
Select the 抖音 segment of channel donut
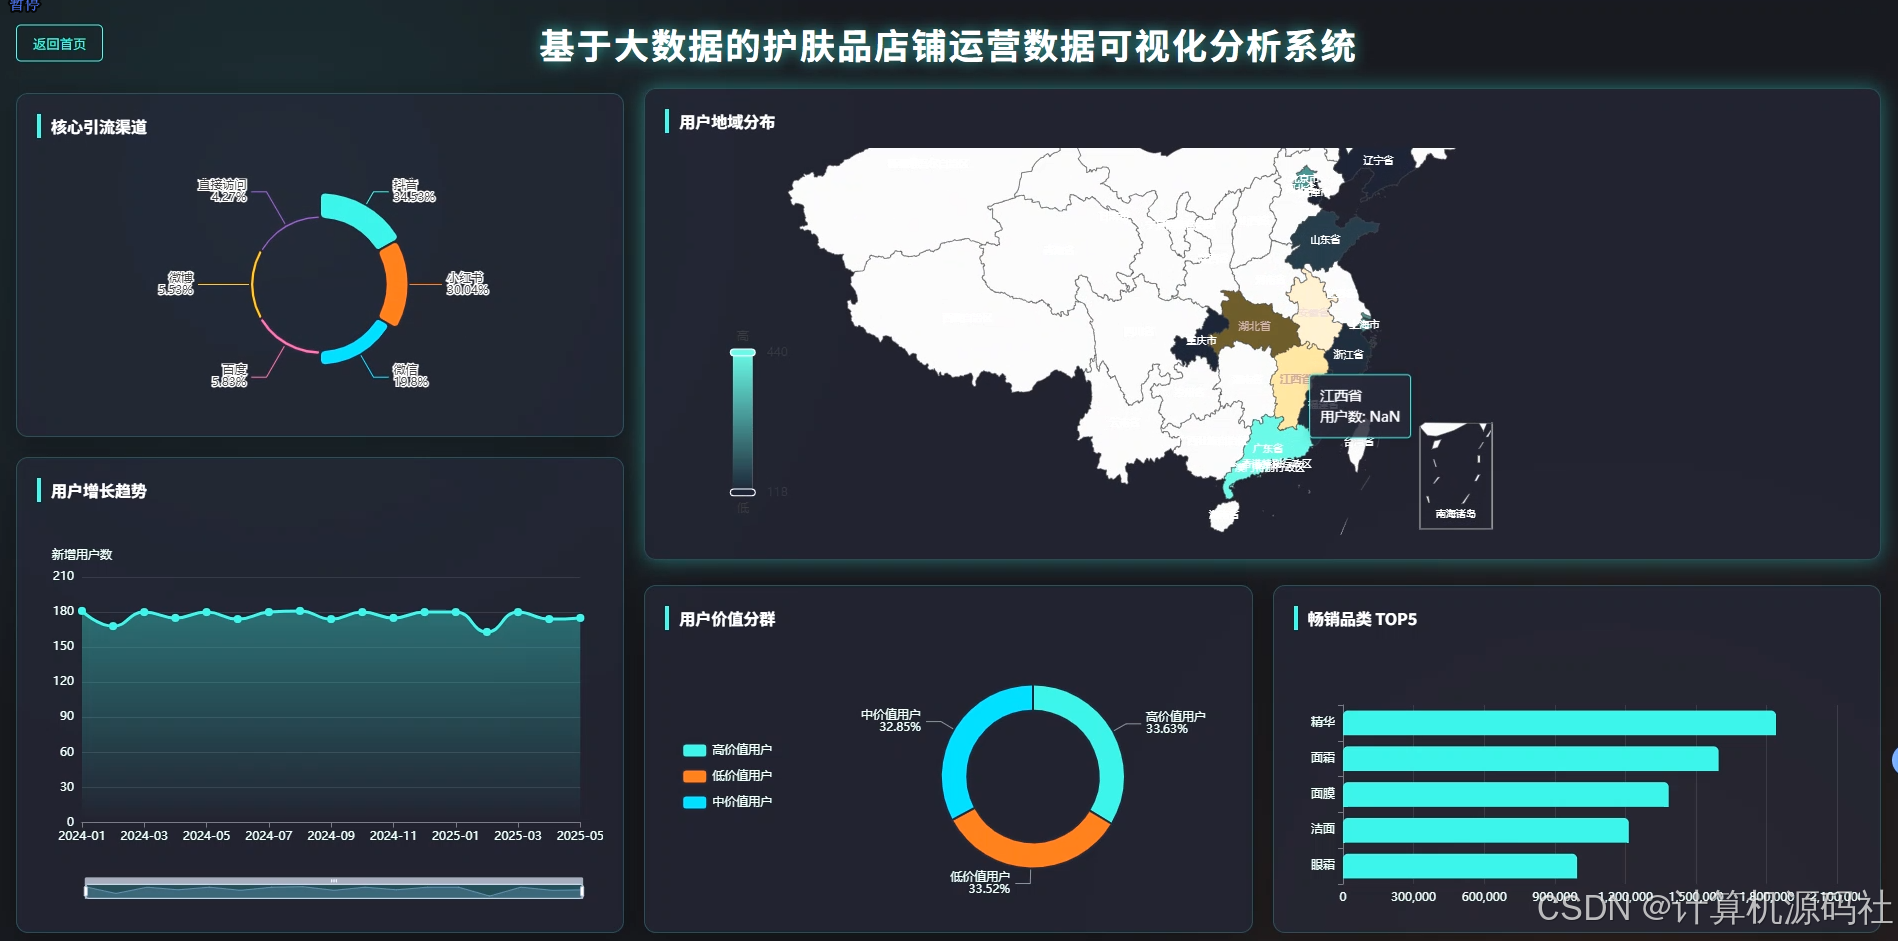tap(362, 216)
